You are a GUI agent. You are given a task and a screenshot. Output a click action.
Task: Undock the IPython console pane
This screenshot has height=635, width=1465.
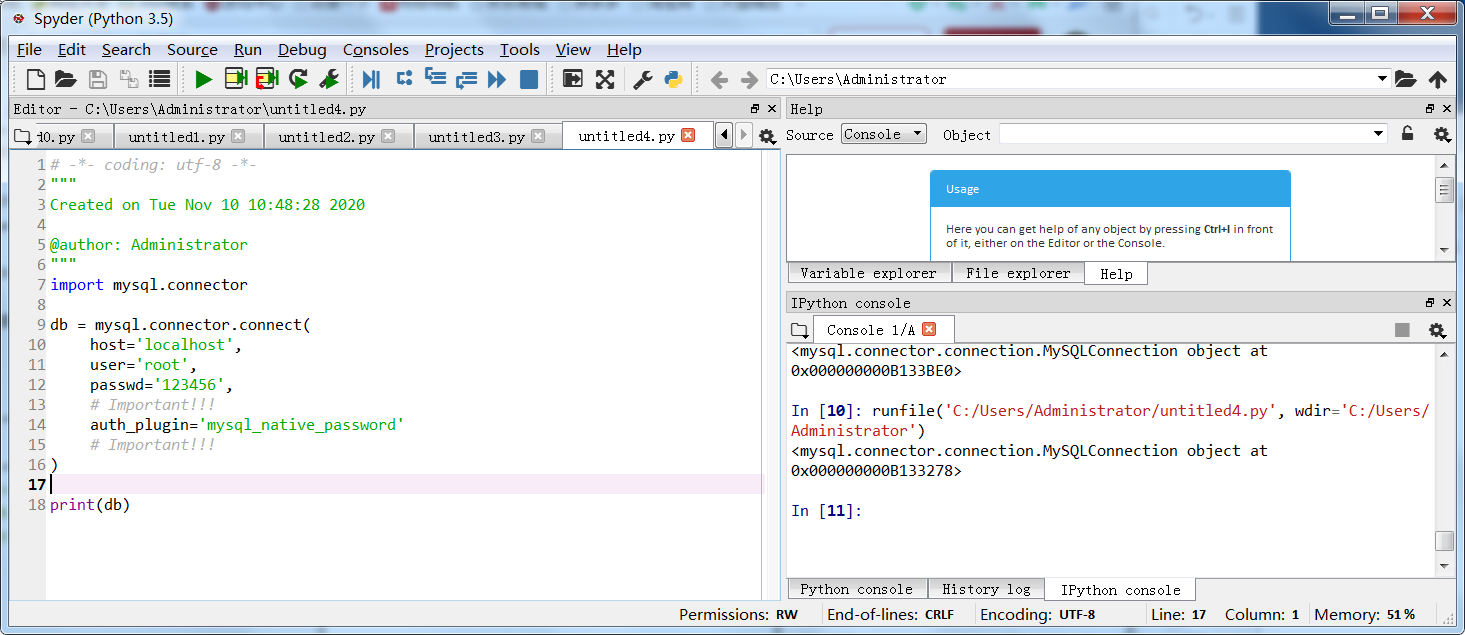[1430, 303]
